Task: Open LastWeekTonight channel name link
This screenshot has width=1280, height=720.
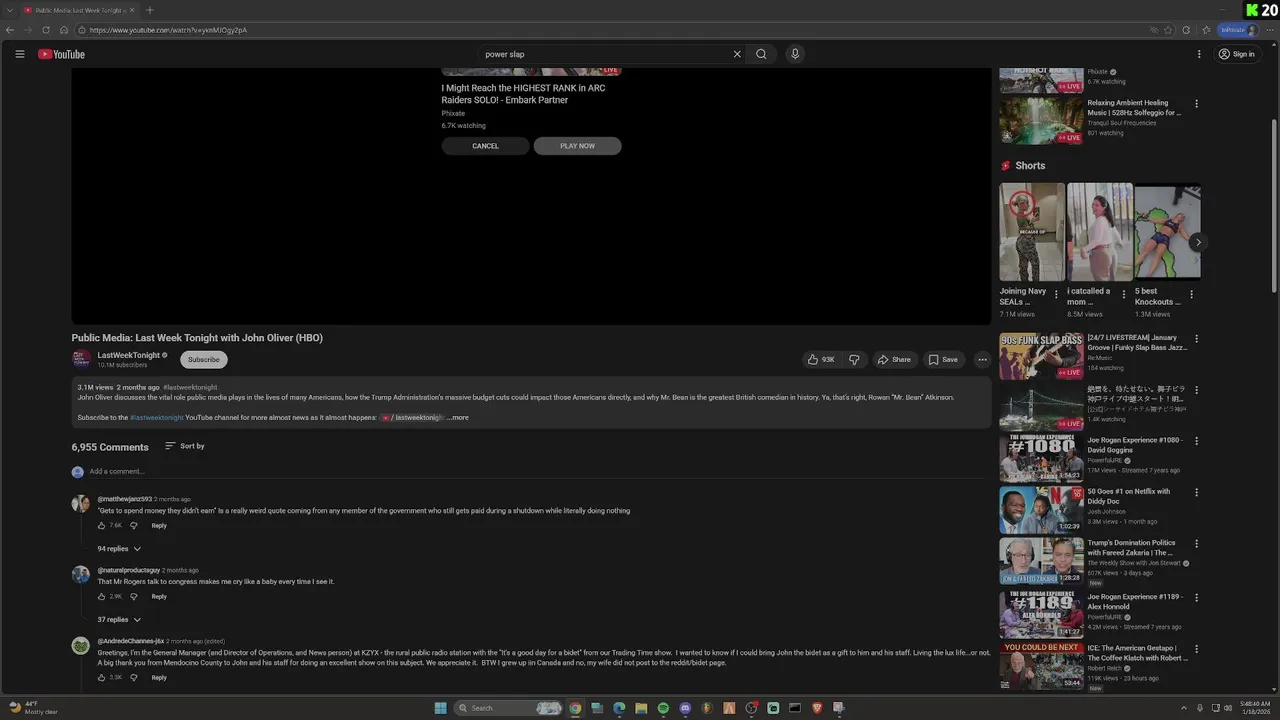Action: click(129, 355)
